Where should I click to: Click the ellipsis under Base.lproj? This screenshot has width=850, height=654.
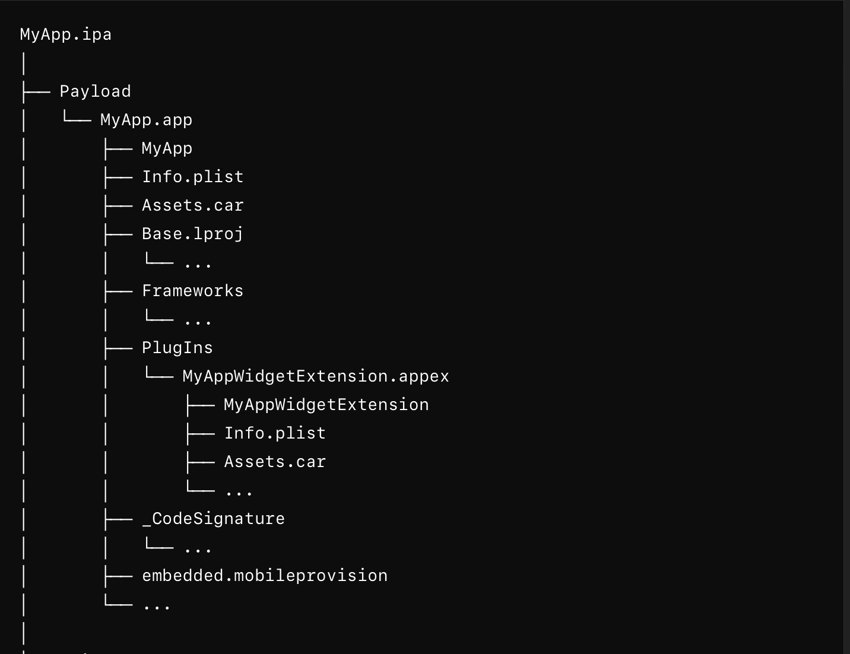pyautogui.click(x=197, y=263)
